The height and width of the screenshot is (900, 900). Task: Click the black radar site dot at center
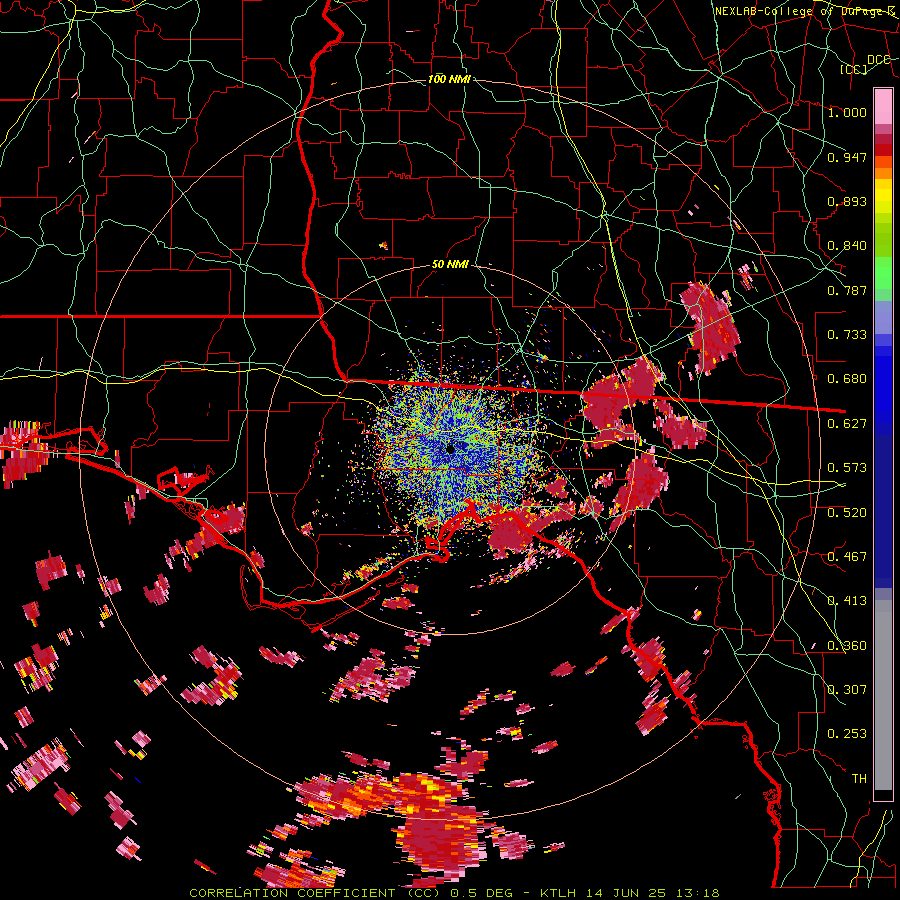(x=451, y=449)
